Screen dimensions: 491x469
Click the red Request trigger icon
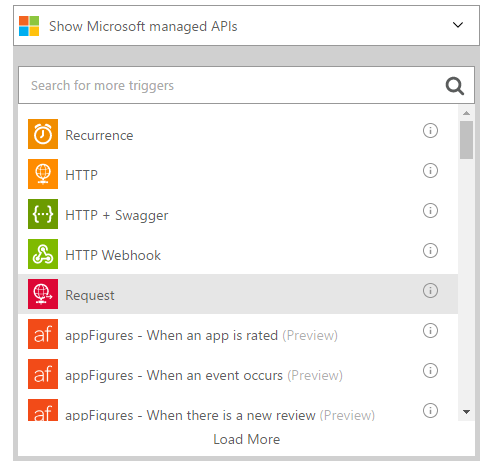coord(43,294)
